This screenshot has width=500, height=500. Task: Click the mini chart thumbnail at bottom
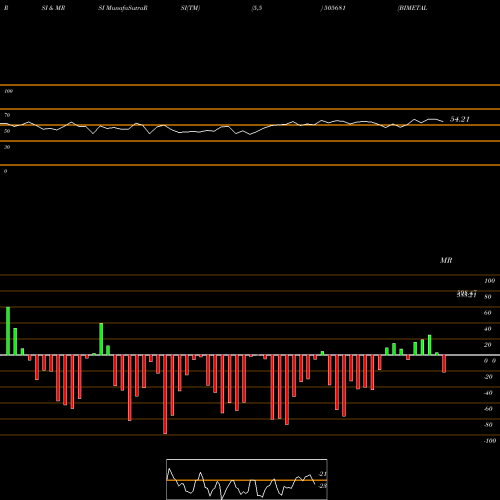pyautogui.click(x=247, y=479)
